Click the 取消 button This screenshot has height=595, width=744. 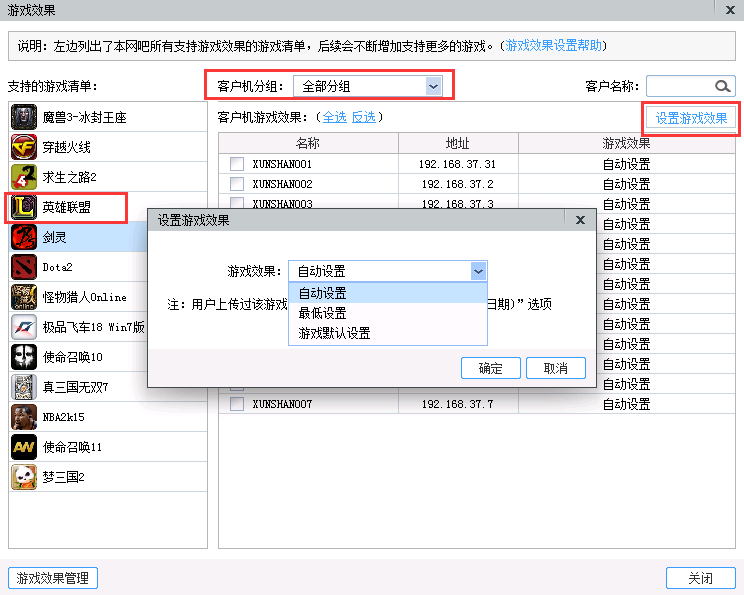click(556, 368)
